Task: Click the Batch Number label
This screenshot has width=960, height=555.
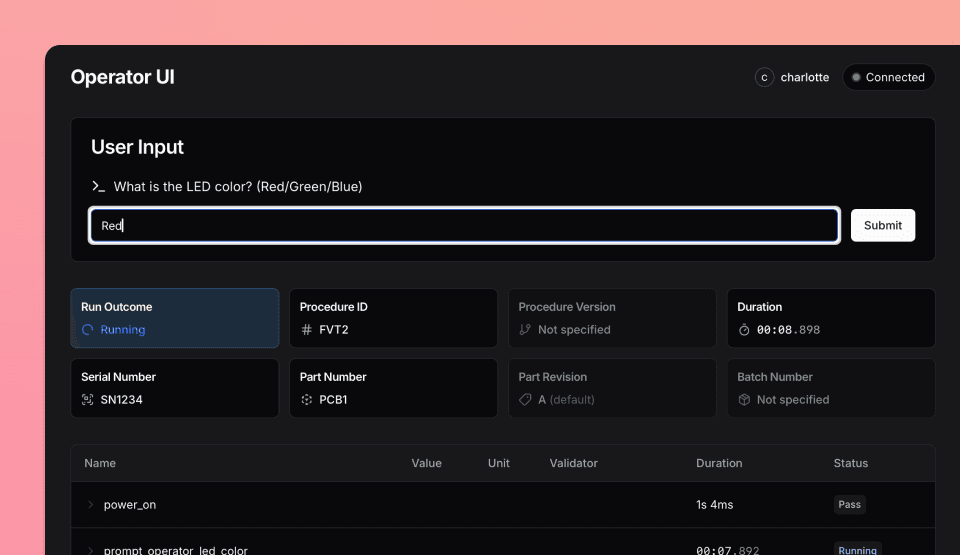Action: tap(774, 377)
